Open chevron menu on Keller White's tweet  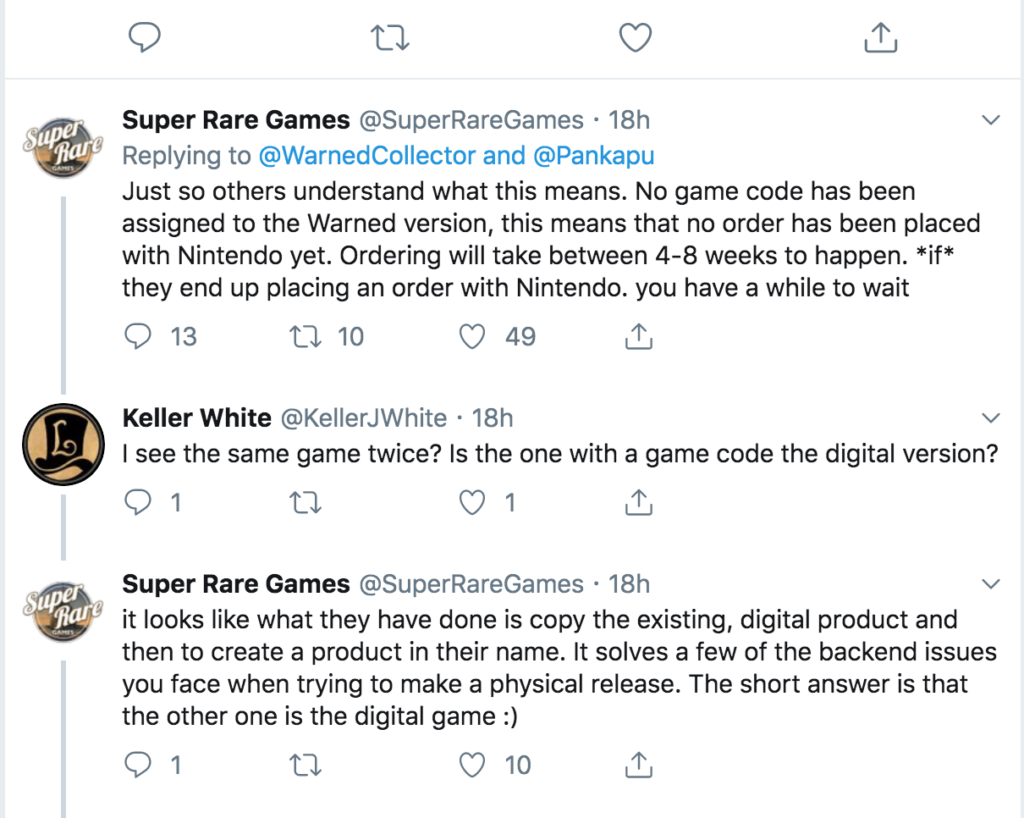pyautogui.click(x=991, y=417)
